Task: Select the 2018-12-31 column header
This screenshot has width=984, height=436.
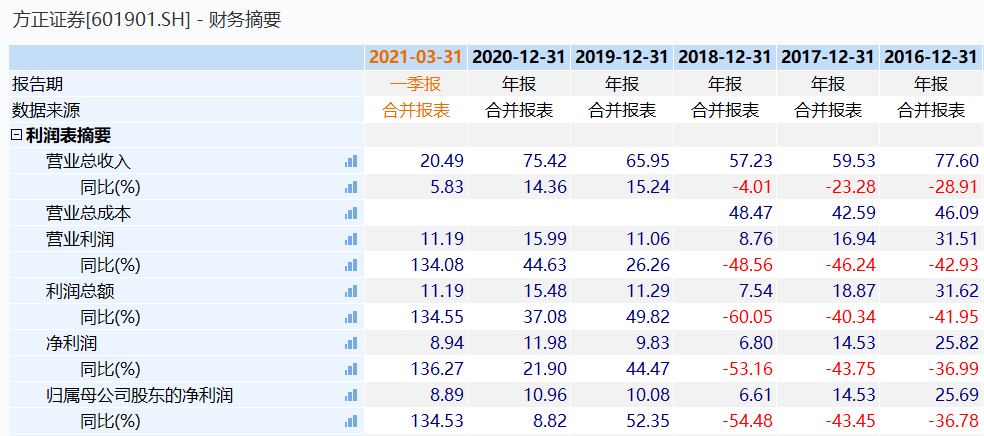Action: (725, 57)
